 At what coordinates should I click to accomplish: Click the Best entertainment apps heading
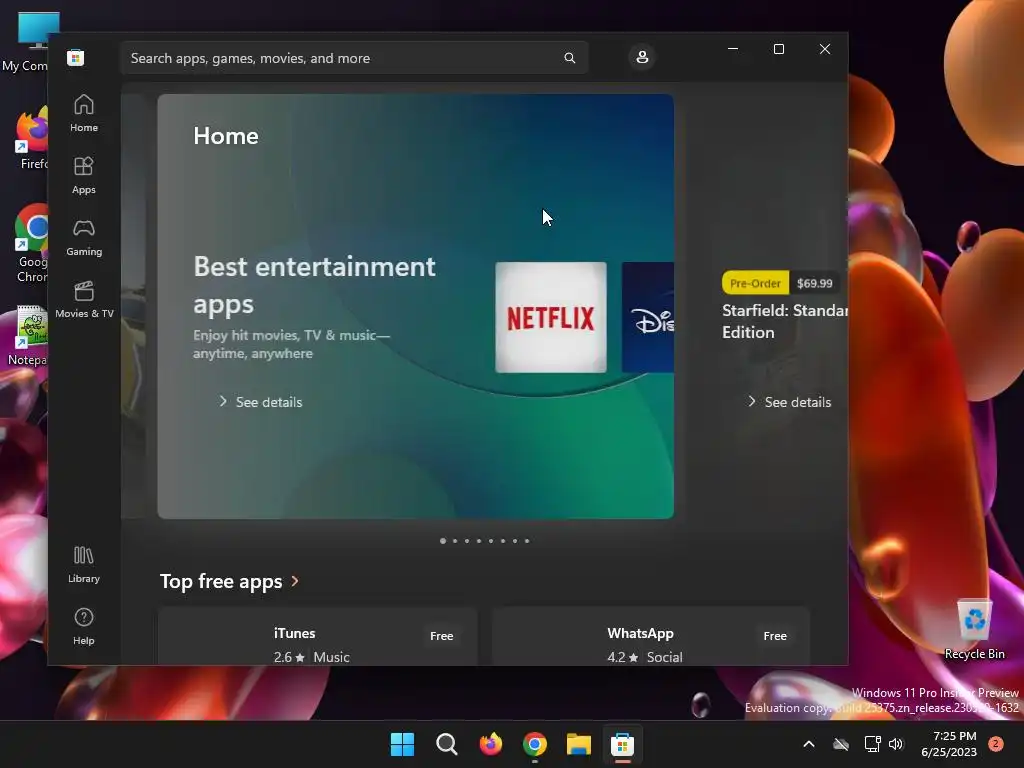click(x=314, y=285)
